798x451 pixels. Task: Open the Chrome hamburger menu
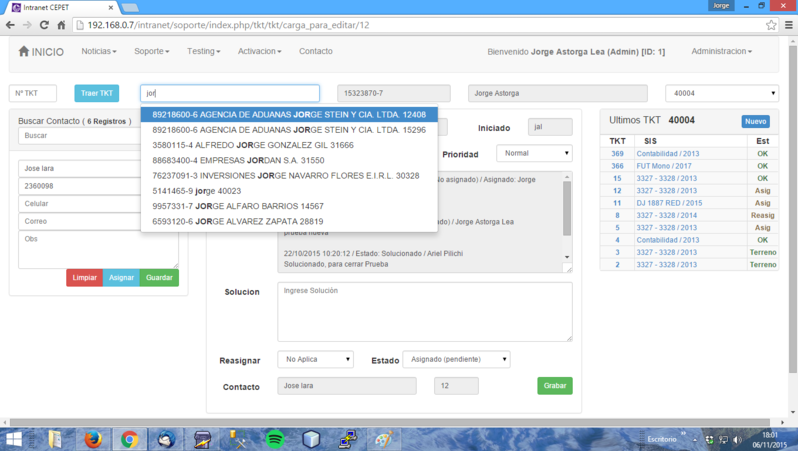point(788,25)
